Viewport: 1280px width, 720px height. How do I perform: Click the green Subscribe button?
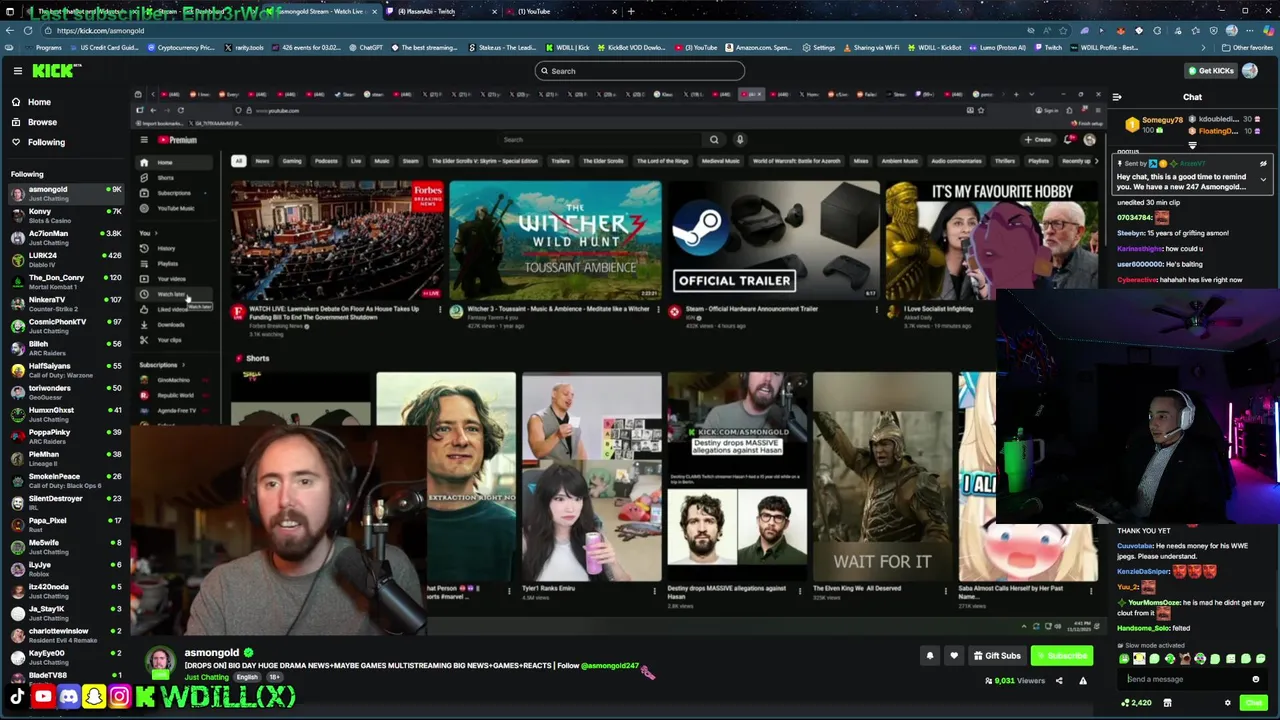[1063, 656]
